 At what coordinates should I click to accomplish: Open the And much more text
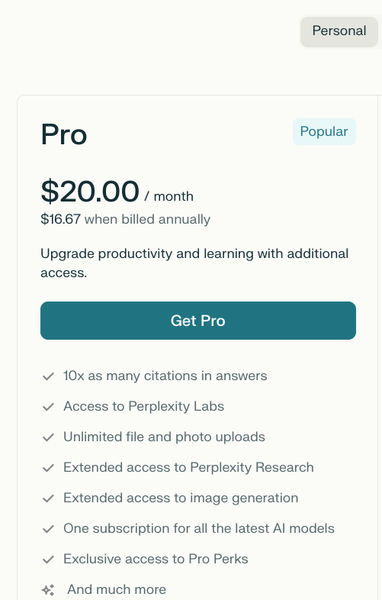tap(117, 589)
